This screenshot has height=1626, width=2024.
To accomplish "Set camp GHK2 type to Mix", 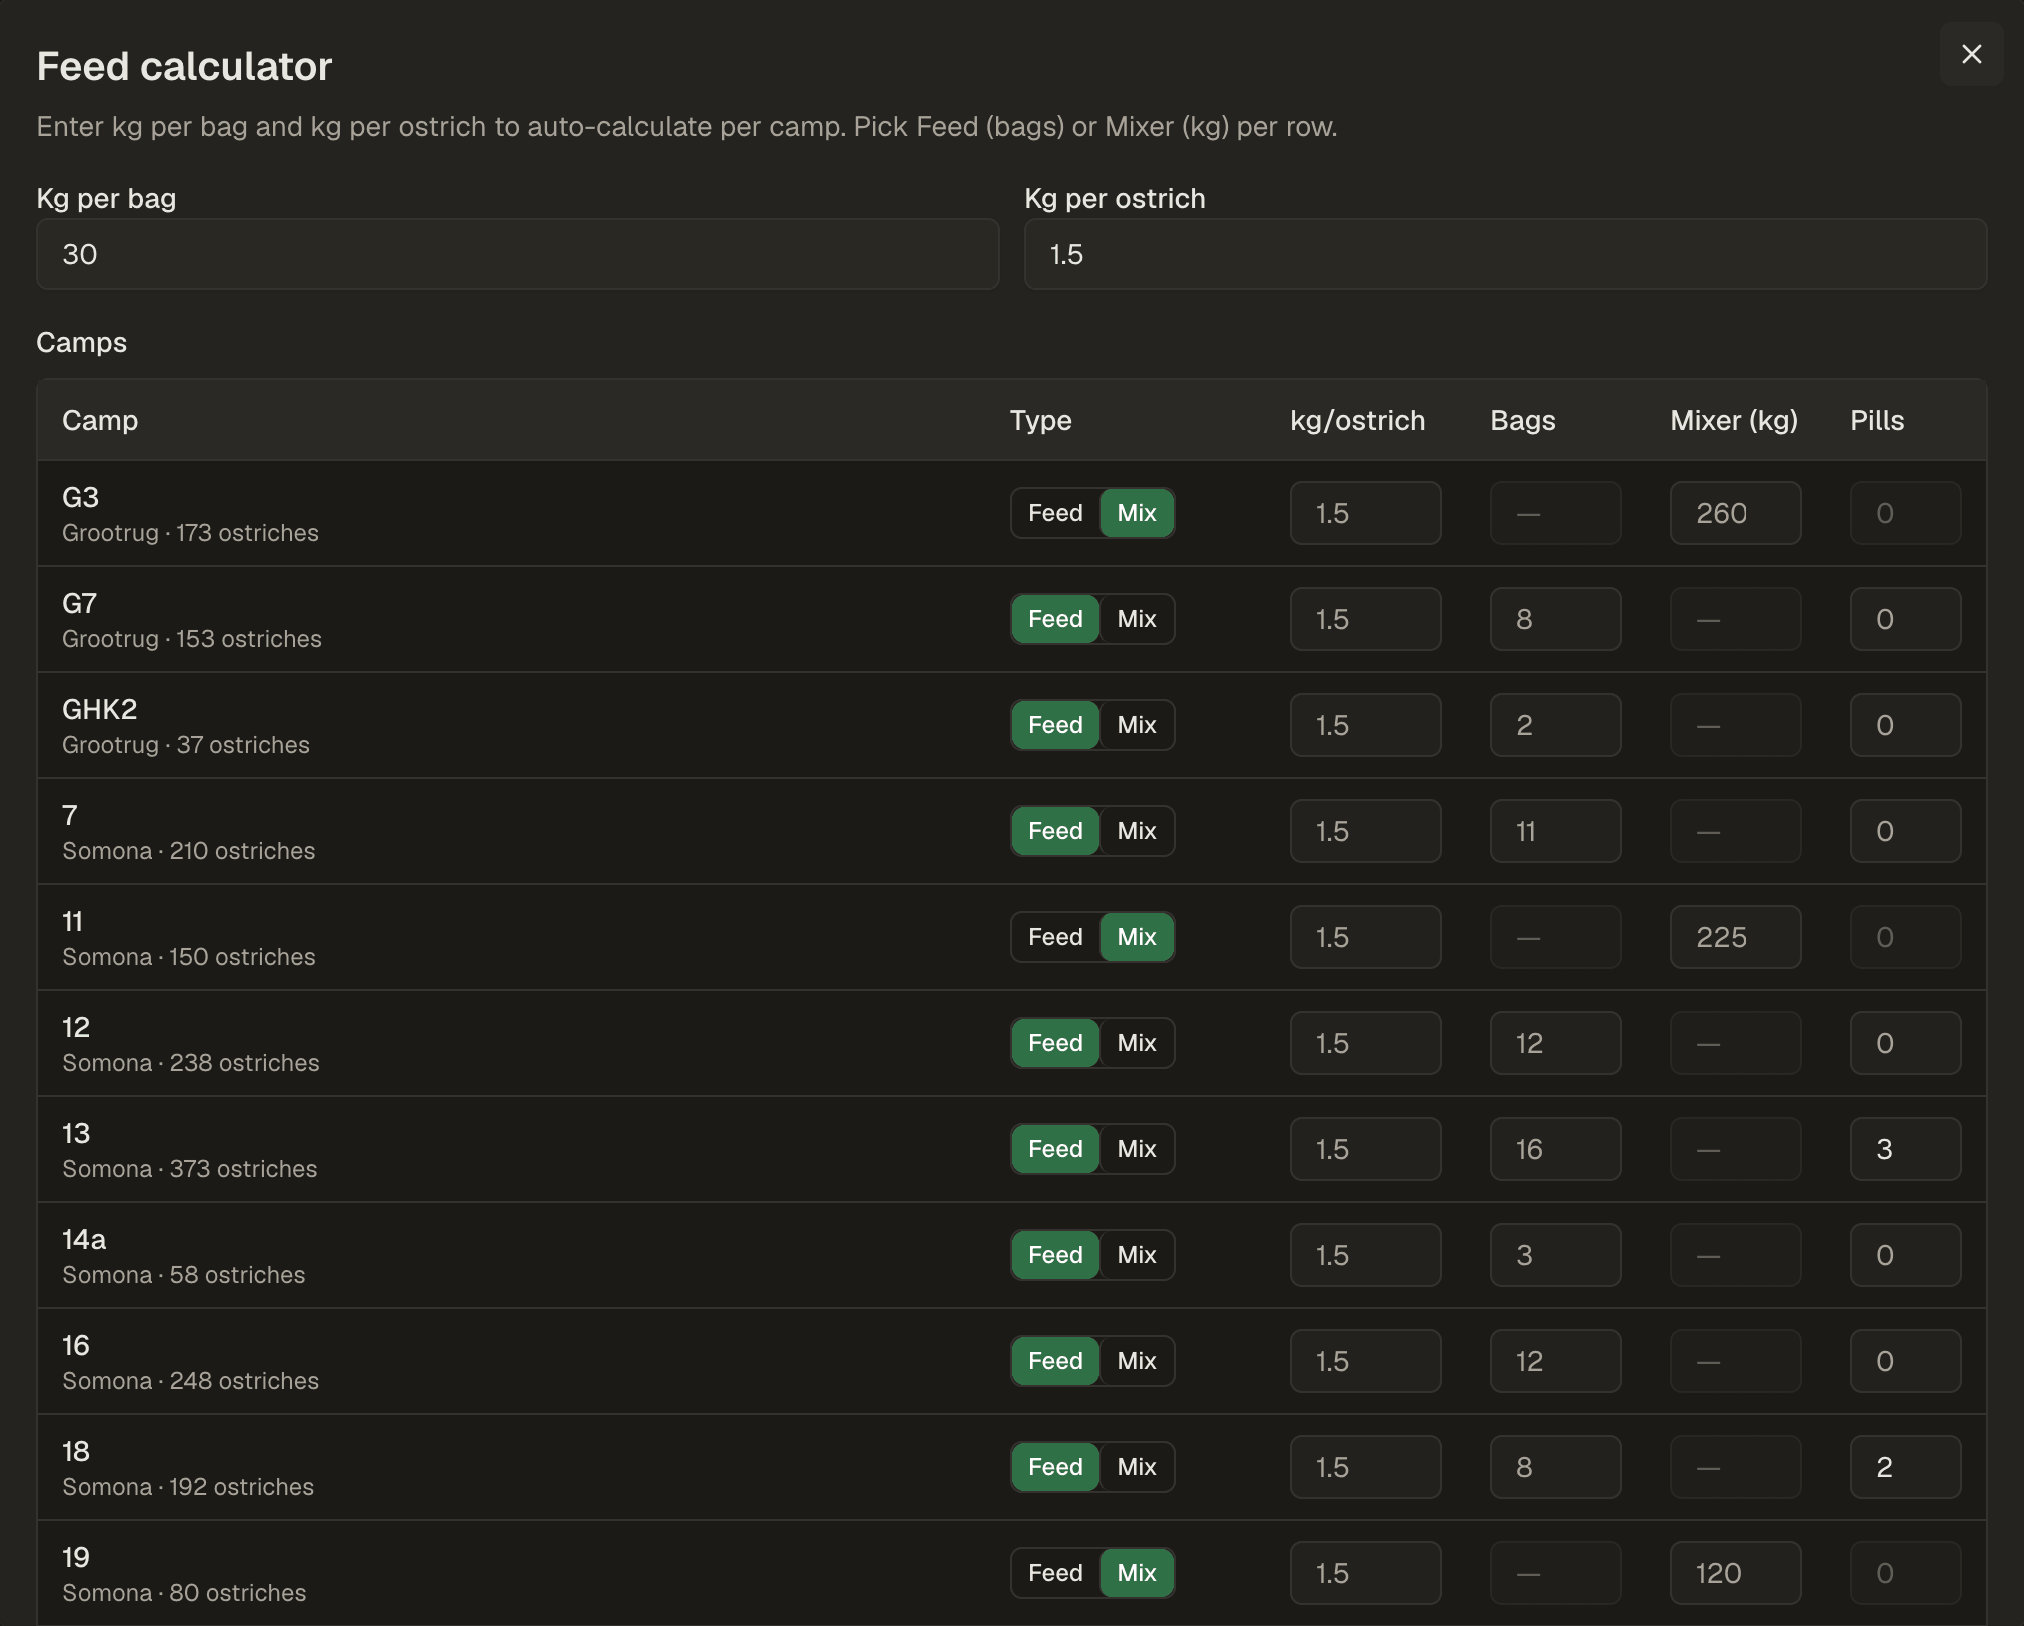I will [x=1137, y=725].
